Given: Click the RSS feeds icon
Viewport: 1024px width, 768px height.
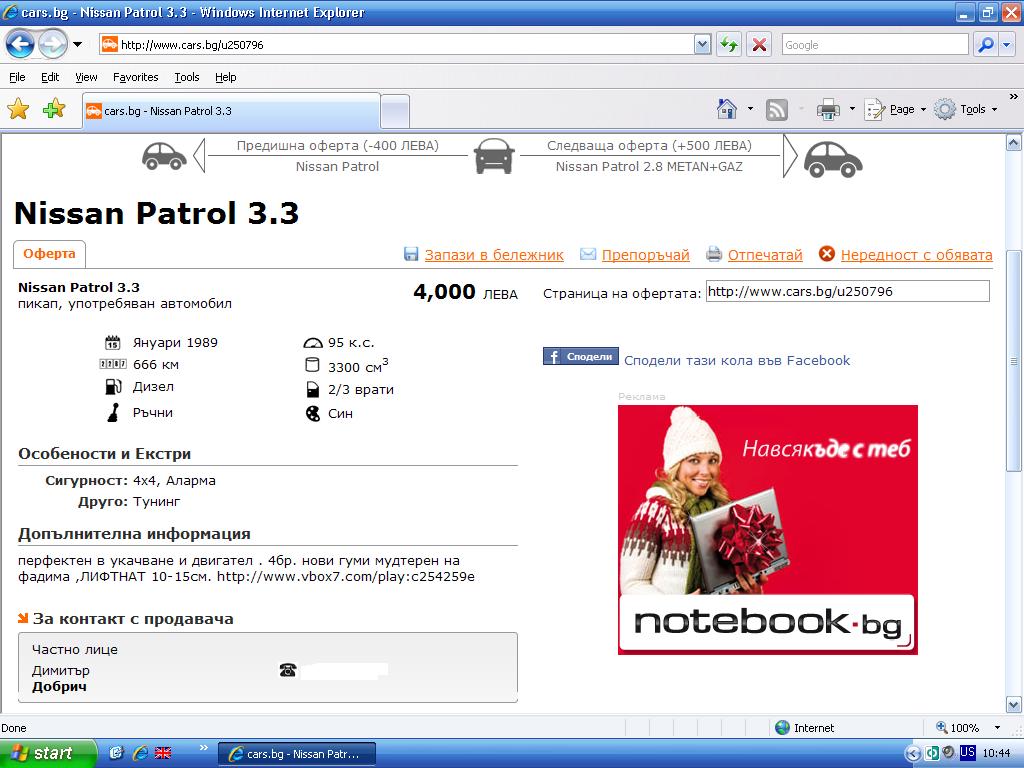Looking at the screenshot, I should [x=776, y=109].
